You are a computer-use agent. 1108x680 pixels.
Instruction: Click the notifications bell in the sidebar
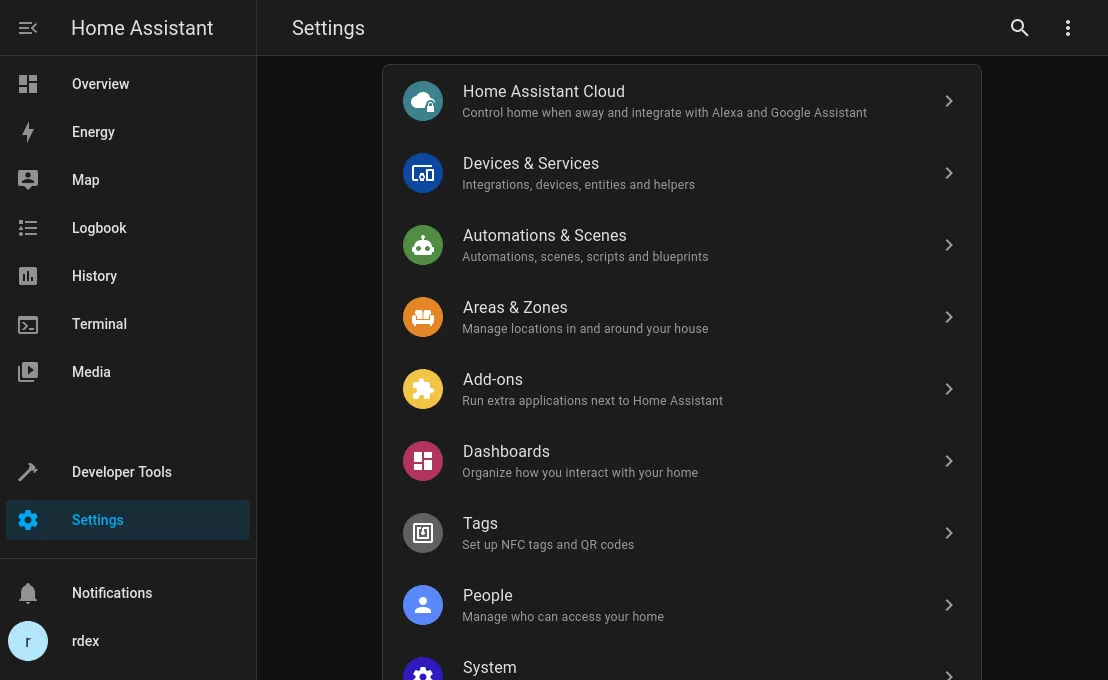click(28, 593)
